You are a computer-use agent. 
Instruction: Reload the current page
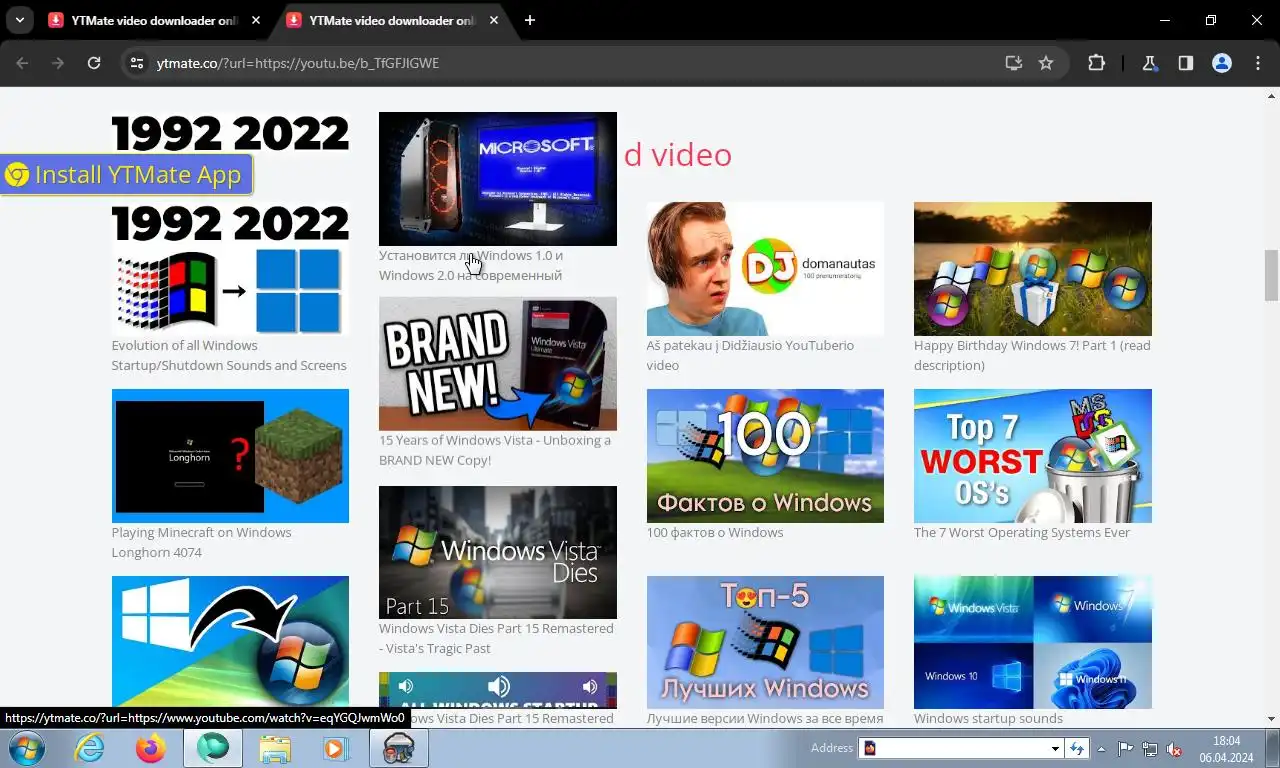click(94, 63)
